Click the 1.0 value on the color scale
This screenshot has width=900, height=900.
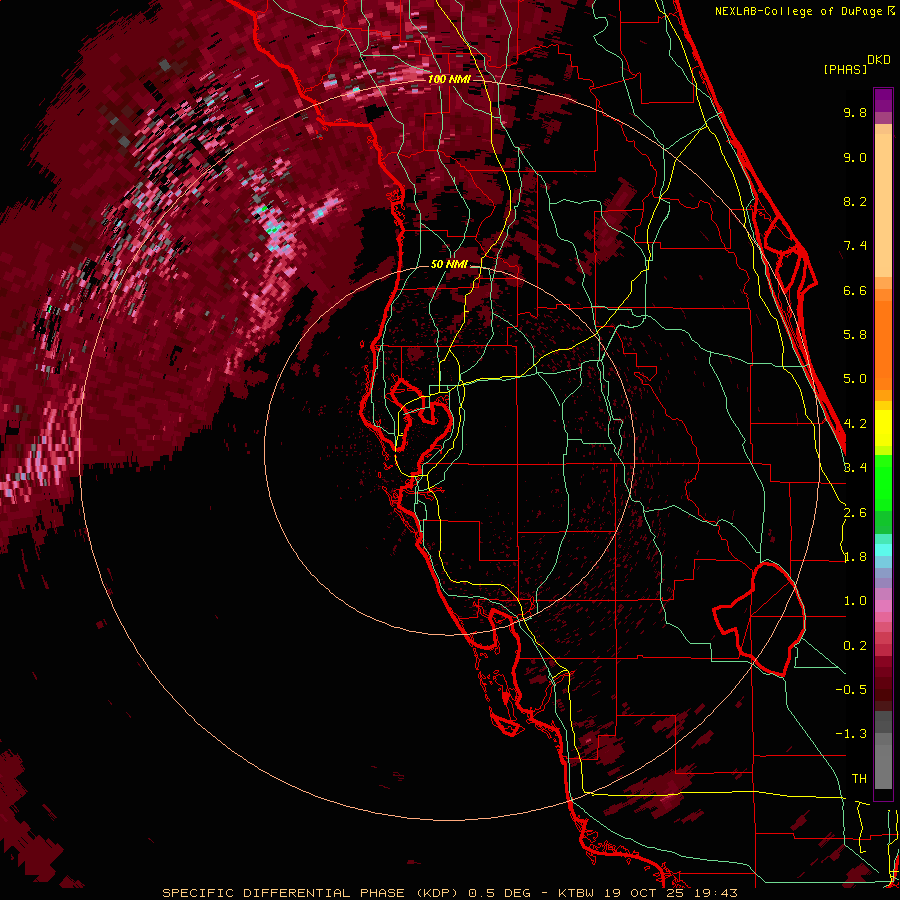(855, 601)
